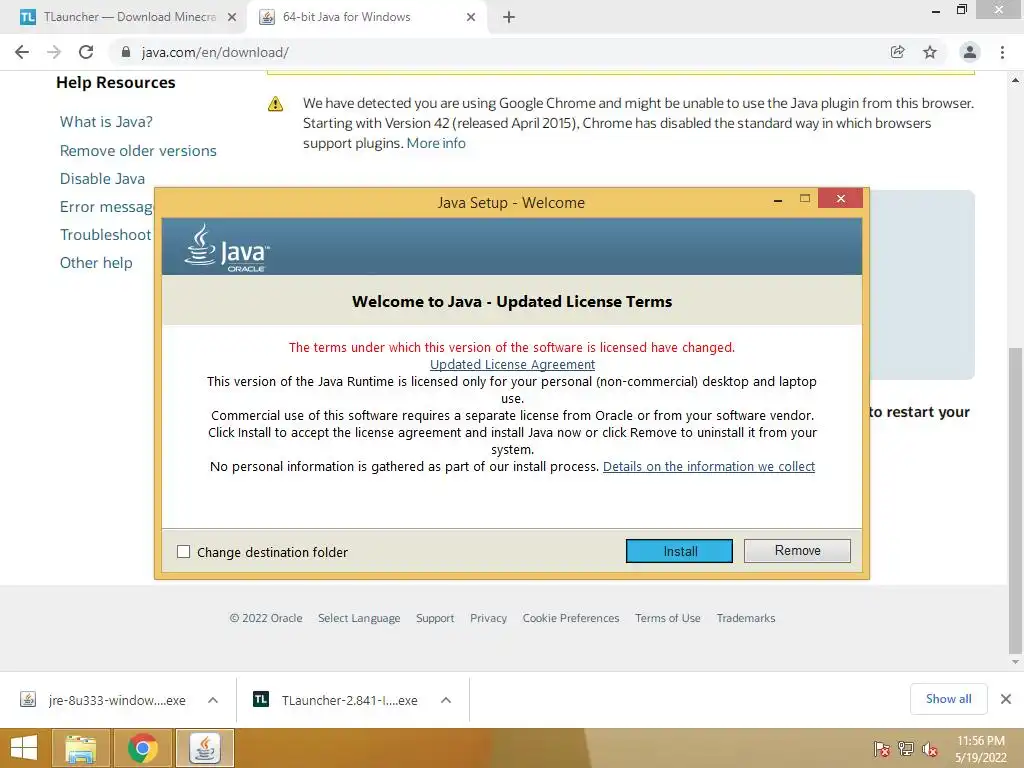
Task: Close the 64-bit Java for Windows tab
Action: (471, 17)
